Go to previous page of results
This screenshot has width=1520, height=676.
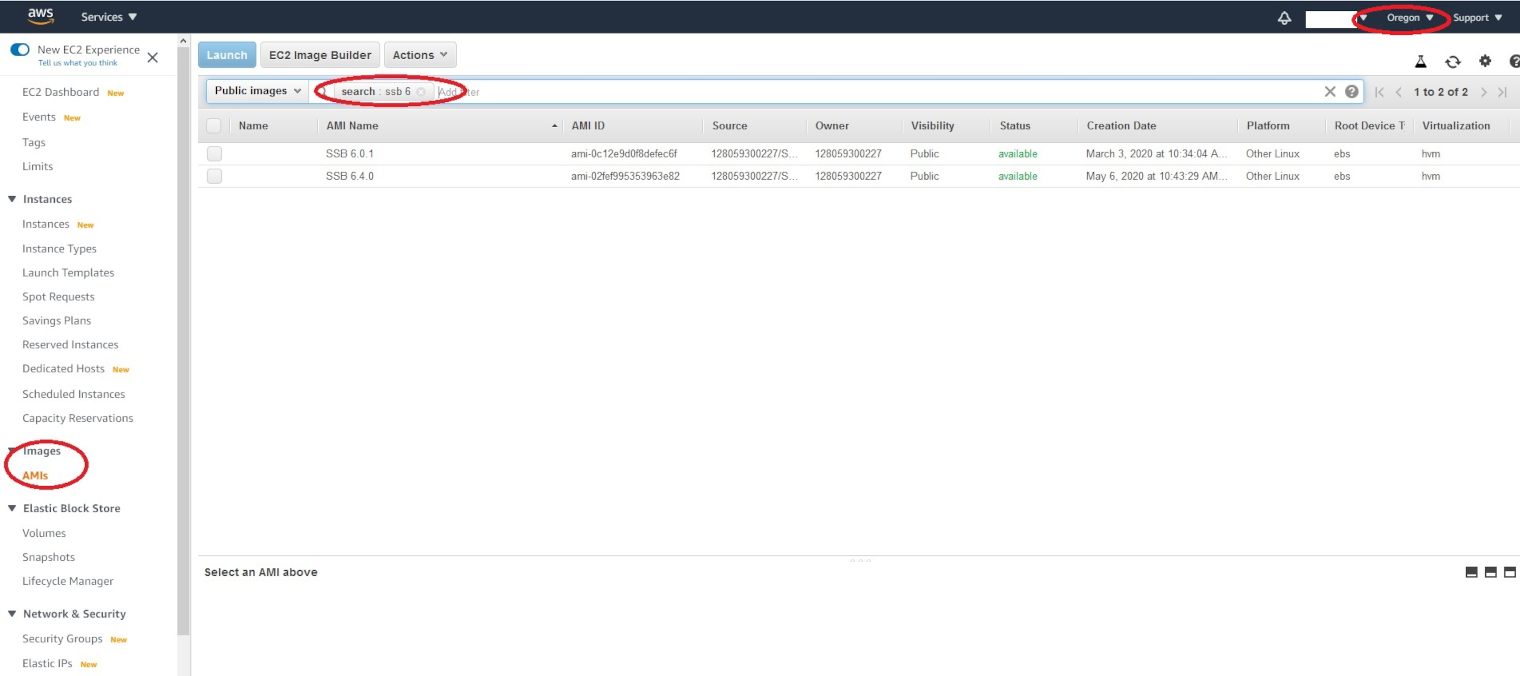coord(1399,92)
